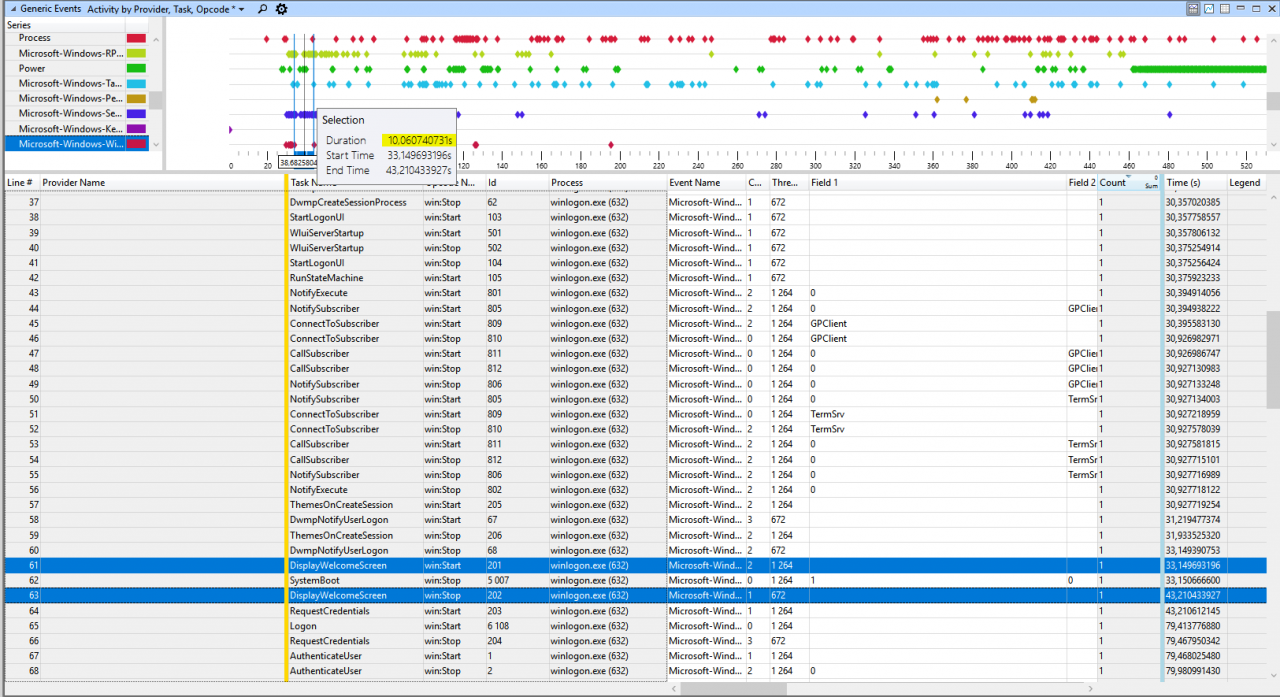Image resolution: width=1280 pixels, height=697 pixels.
Task: Click the Provider Name column header
Action: tap(73, 183)
